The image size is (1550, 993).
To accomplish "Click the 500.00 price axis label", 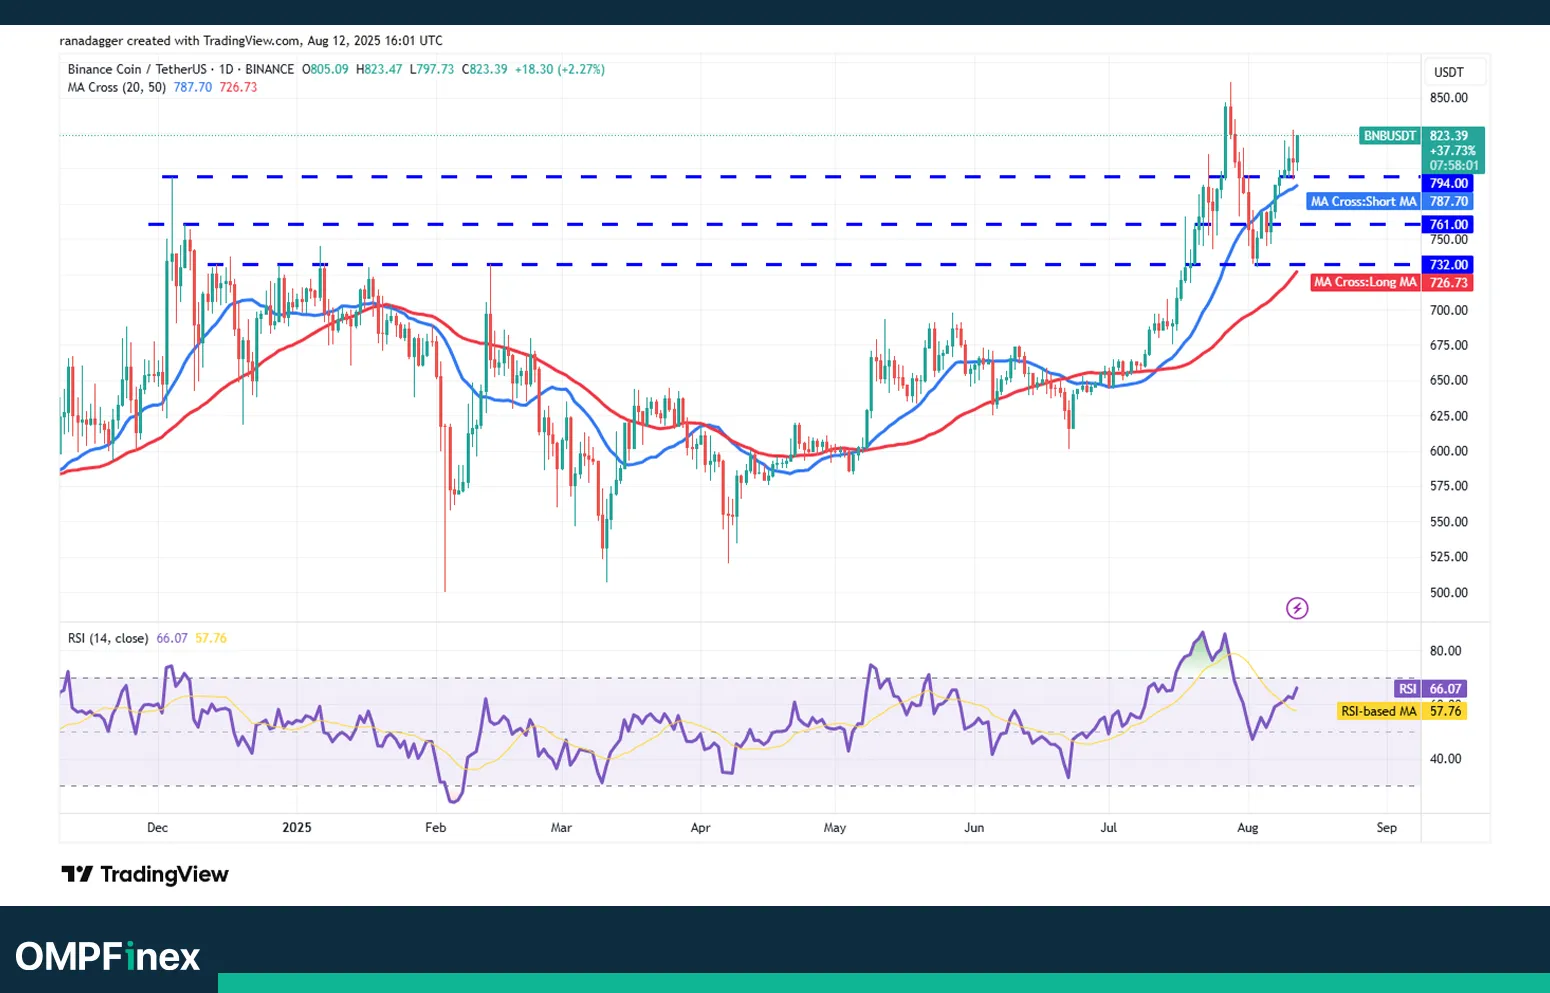I will click(1448, 592).
